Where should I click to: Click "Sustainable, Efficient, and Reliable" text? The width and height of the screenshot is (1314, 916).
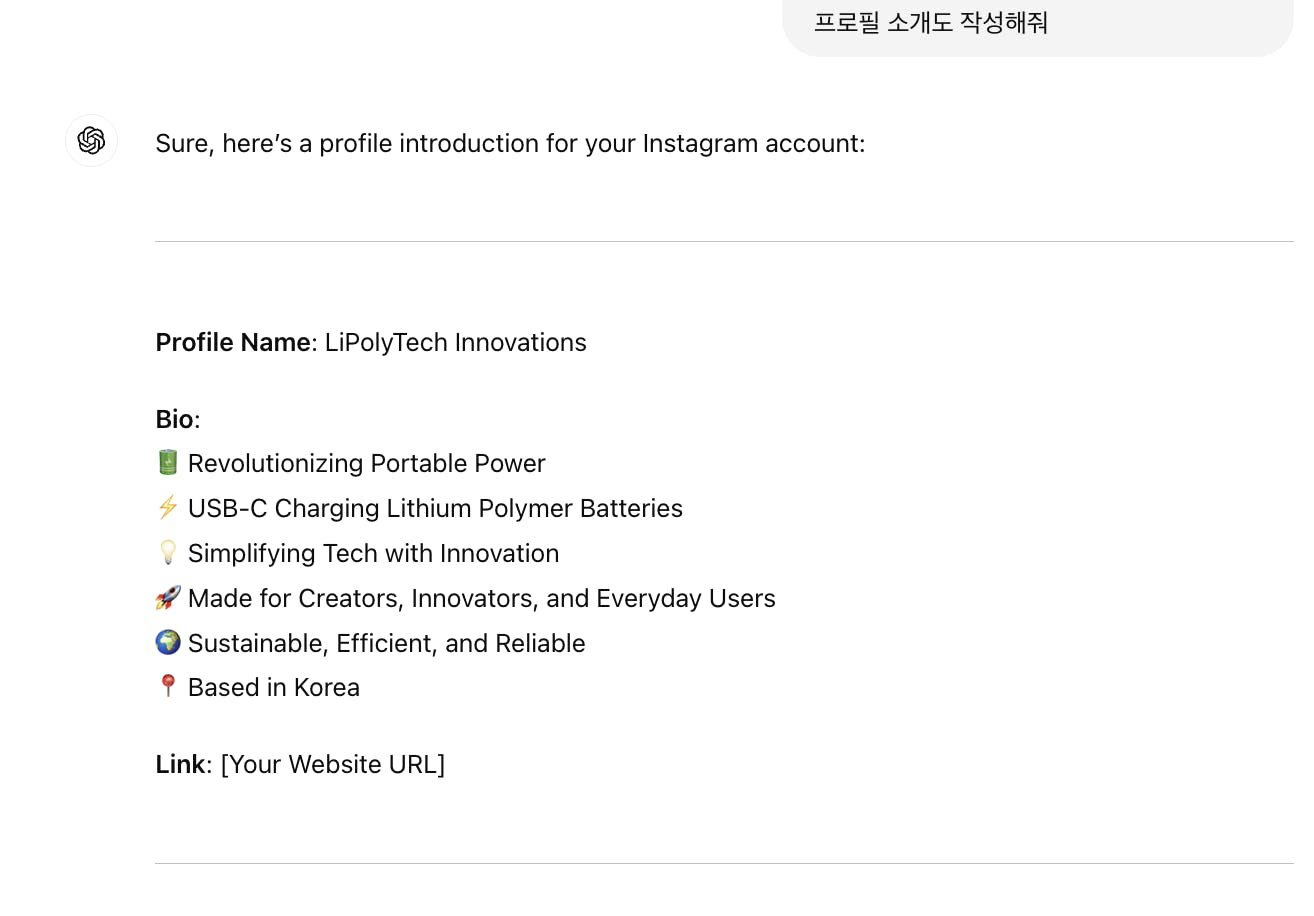[x=386, y=643]
